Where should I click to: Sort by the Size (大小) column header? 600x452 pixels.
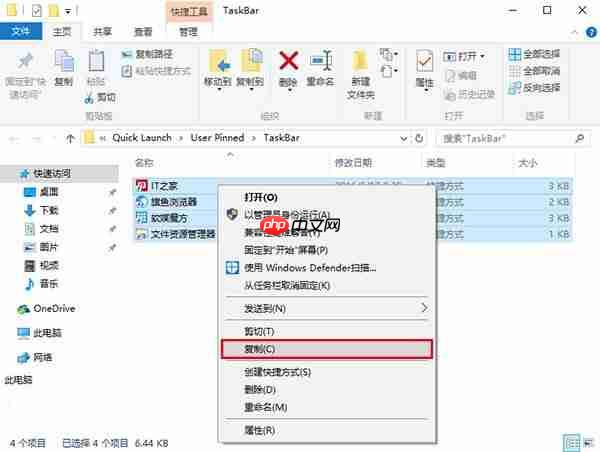click(528, 163)
